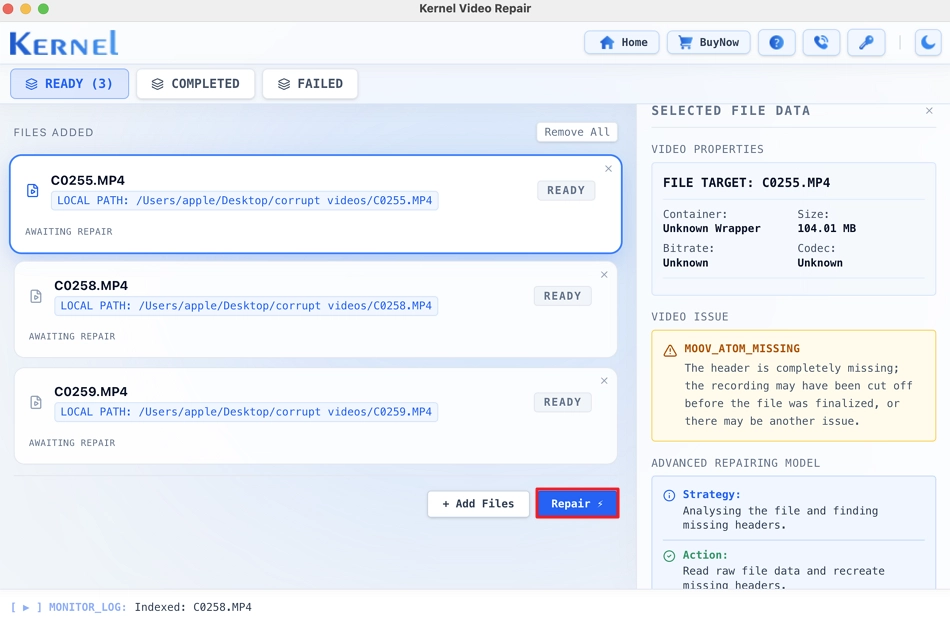The width and height of the screenshot is (950, 617).
Task: Select the C0258.MP4 file name
Action: pos(91,285)
